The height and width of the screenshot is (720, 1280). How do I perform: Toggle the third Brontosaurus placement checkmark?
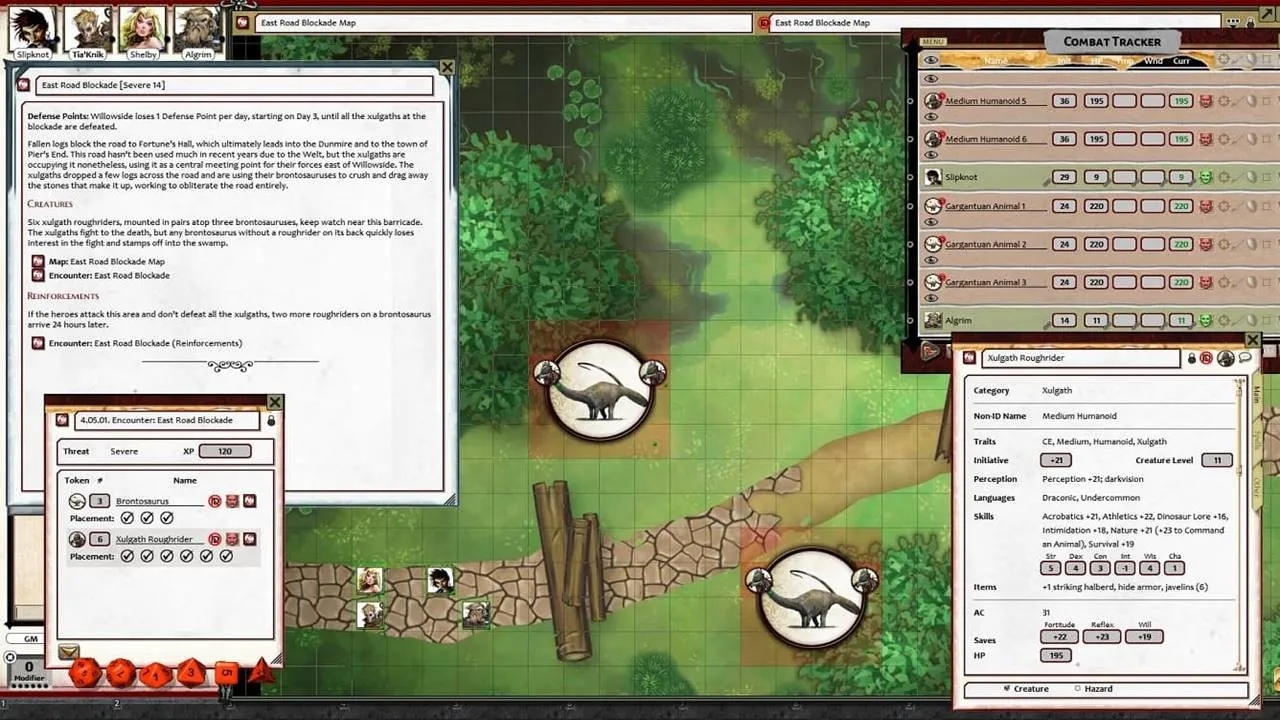(x=167, y=518)
